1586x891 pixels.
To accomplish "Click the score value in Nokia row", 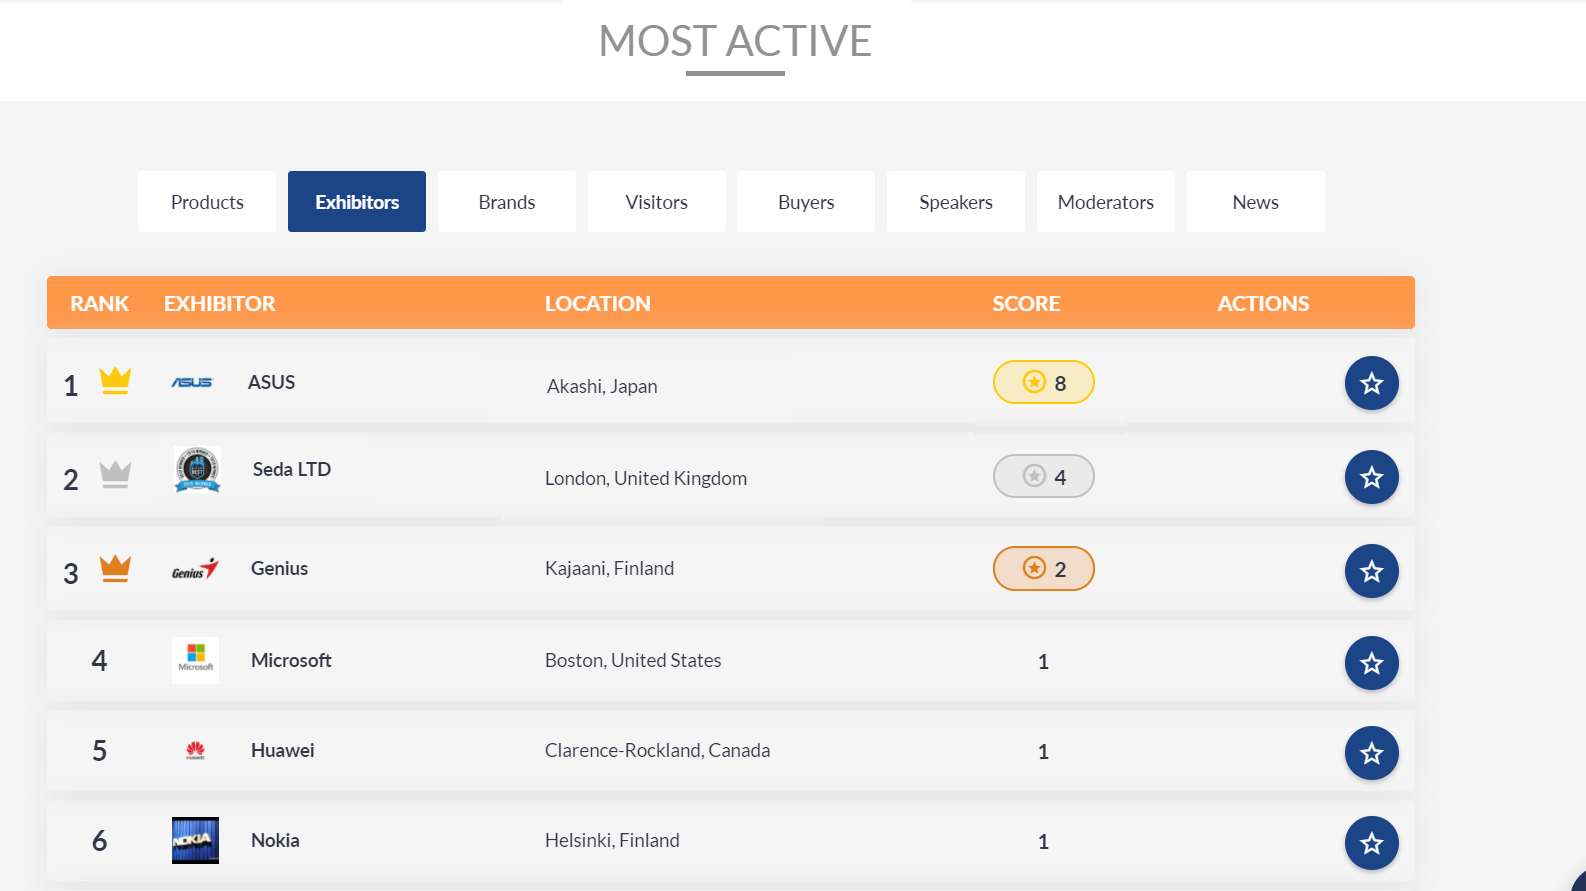I will [x=1043, y=842].
